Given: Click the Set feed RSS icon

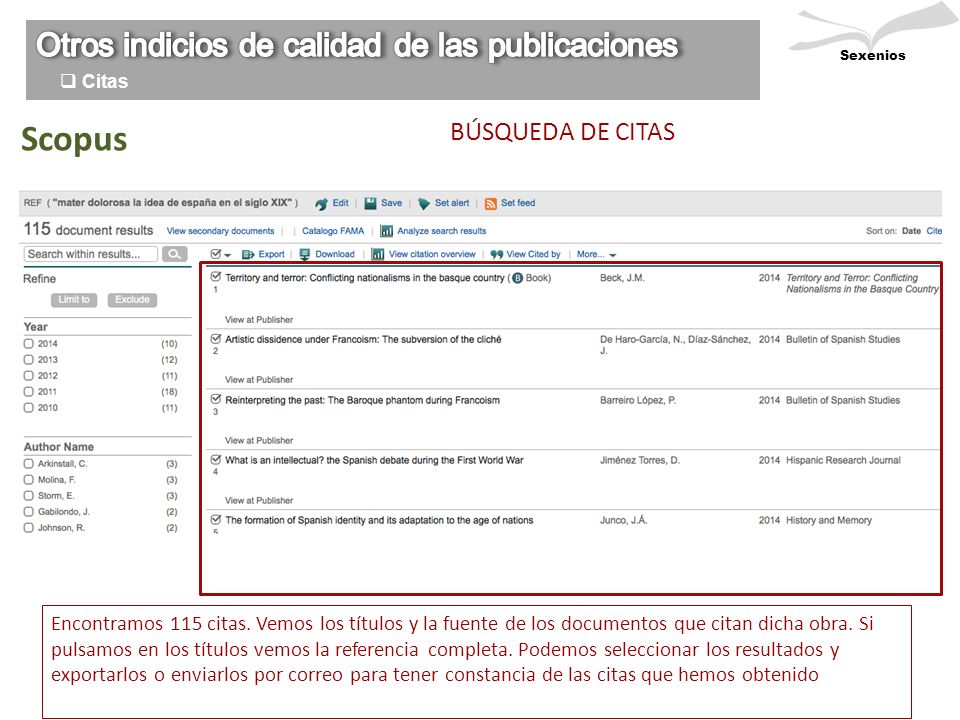Looking at the screenshot, I should click(x=490, y=204).
